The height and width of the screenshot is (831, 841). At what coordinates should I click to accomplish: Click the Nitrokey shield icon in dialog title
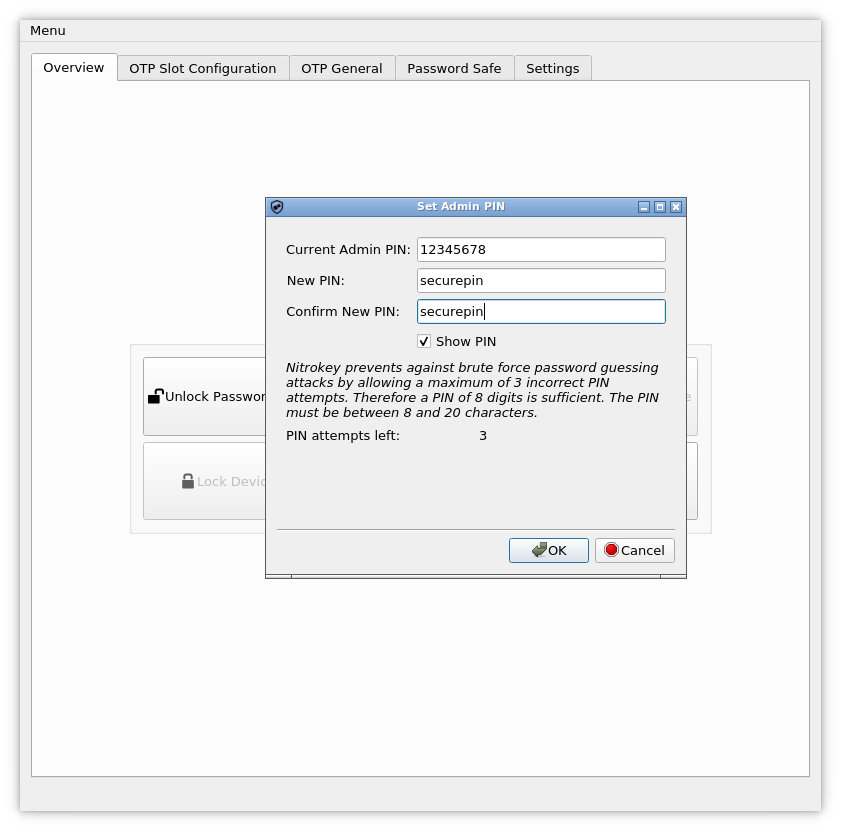click(277, 207)
